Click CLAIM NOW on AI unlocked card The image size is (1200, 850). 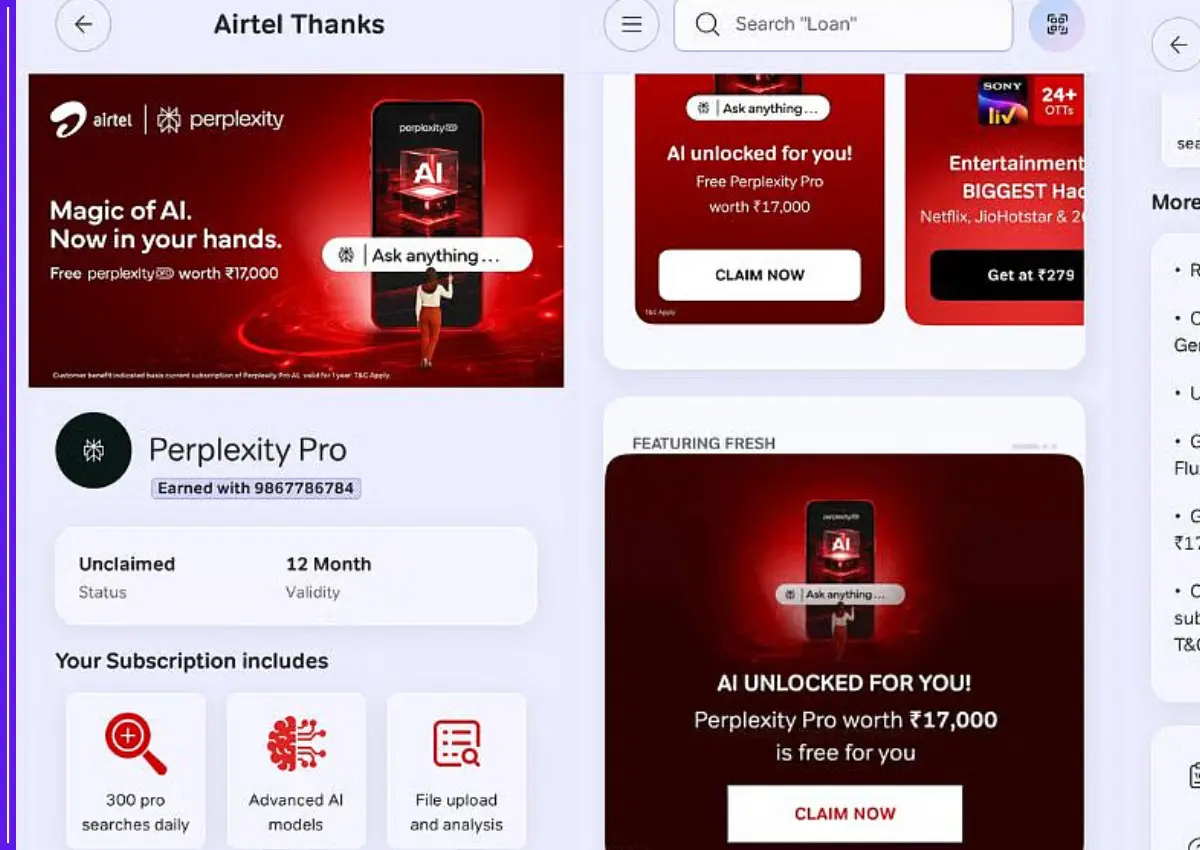[760, 275]
